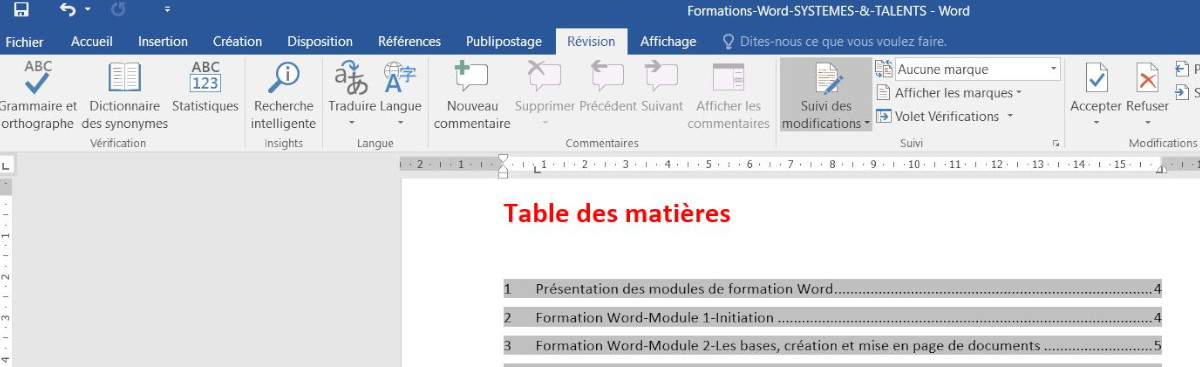The width and height of the screenshot is (1200, 367).
Task: Expand the Langue dropdown arrow
Action: (x=400, y=123)
